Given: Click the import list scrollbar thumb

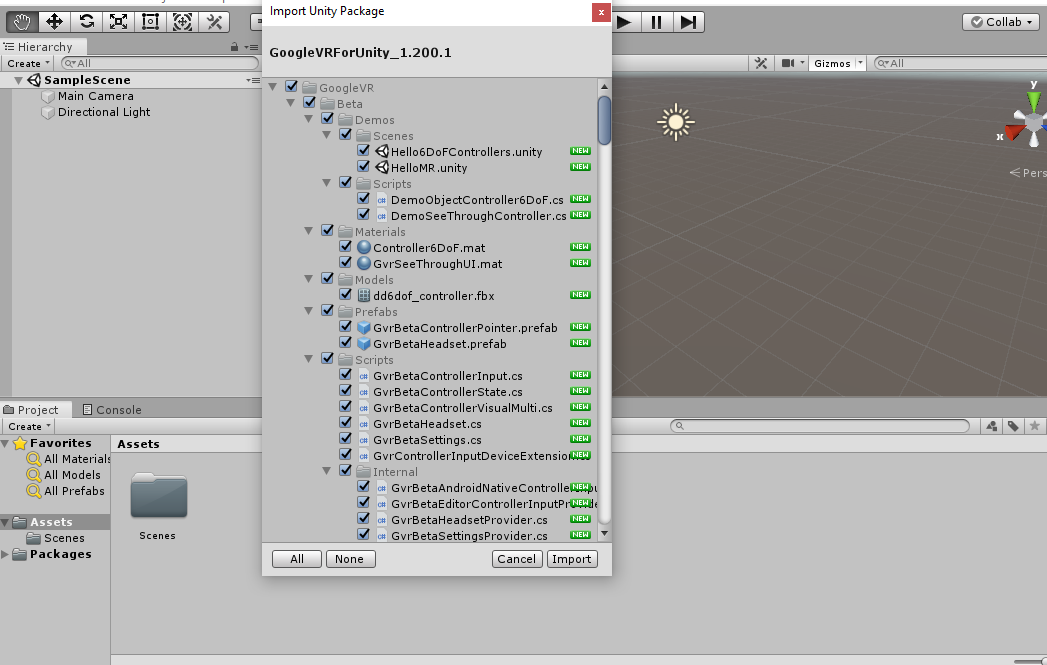Looking at the screenshot, I should pos(604,121).
